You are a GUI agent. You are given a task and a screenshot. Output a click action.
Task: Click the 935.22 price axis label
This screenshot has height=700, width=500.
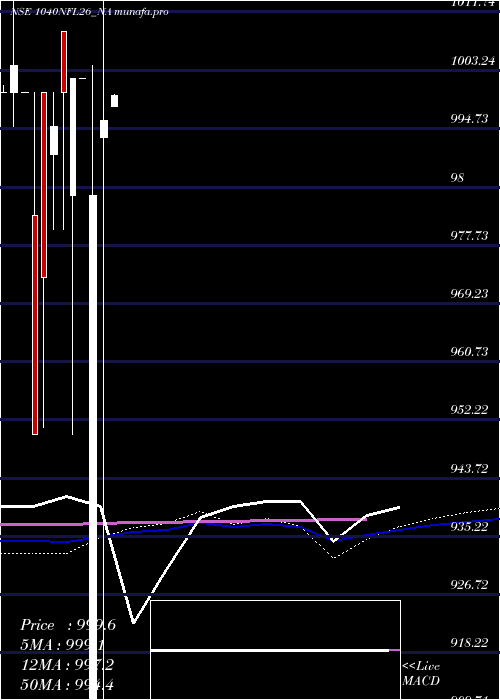click(x=469, y=526)
